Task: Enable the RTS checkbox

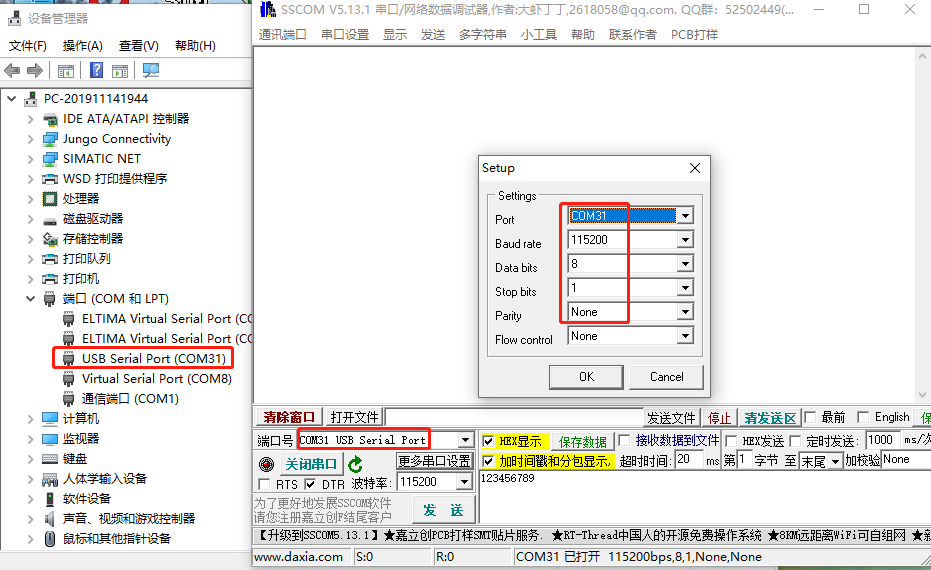Action: click(265, 485)
